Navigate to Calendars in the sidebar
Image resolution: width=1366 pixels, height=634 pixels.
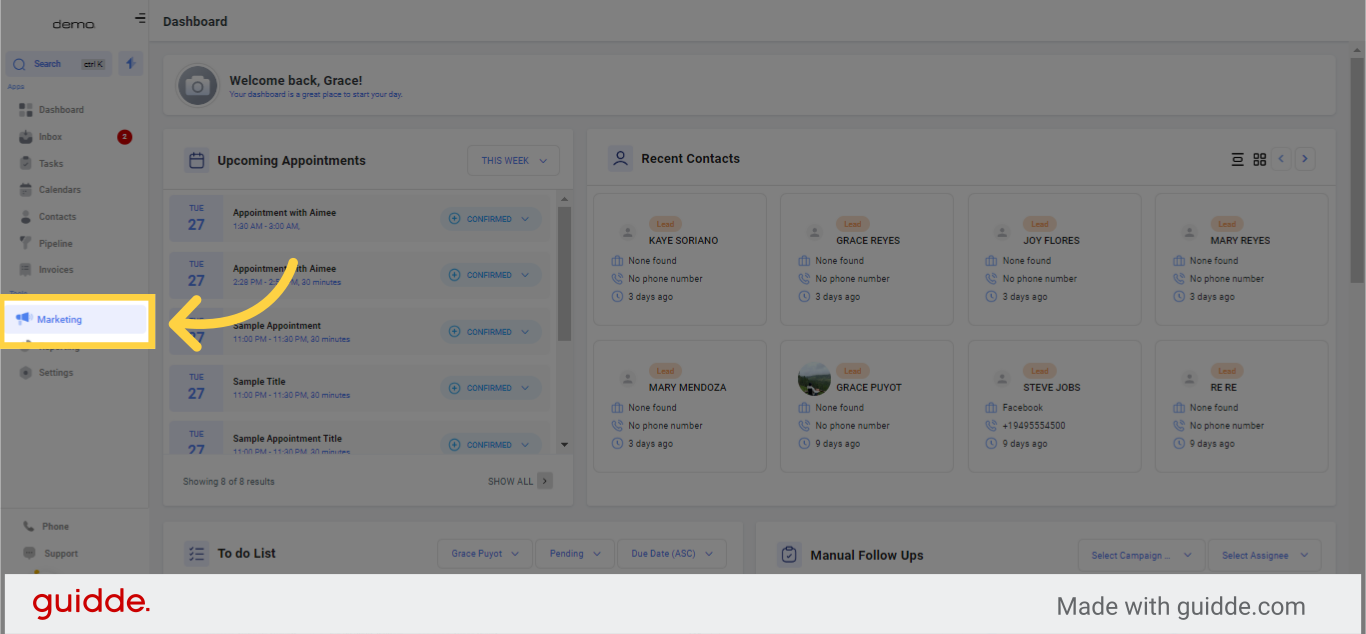(x=59, y=190)
